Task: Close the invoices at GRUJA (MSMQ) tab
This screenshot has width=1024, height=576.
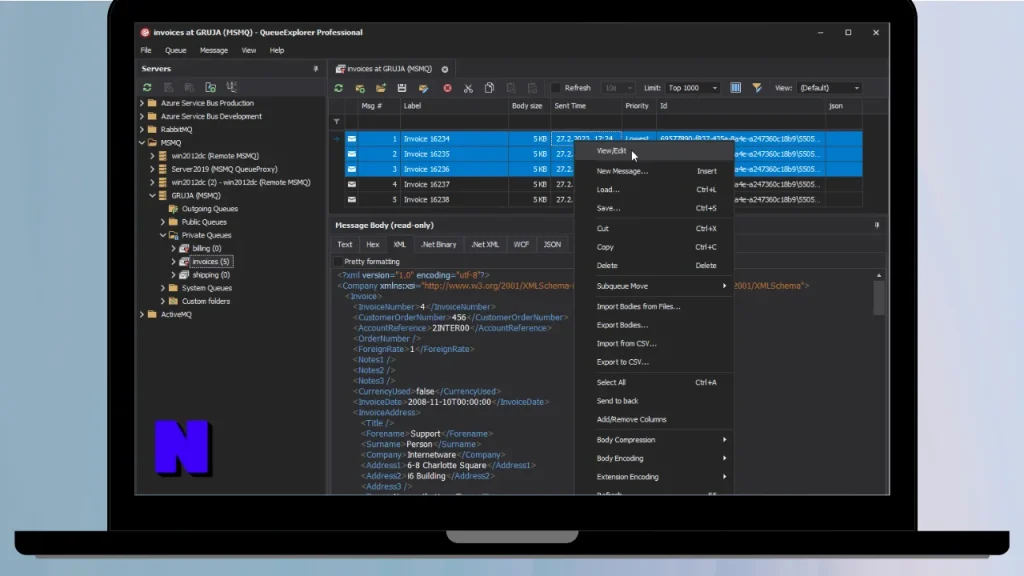Action: pos(445,69)
